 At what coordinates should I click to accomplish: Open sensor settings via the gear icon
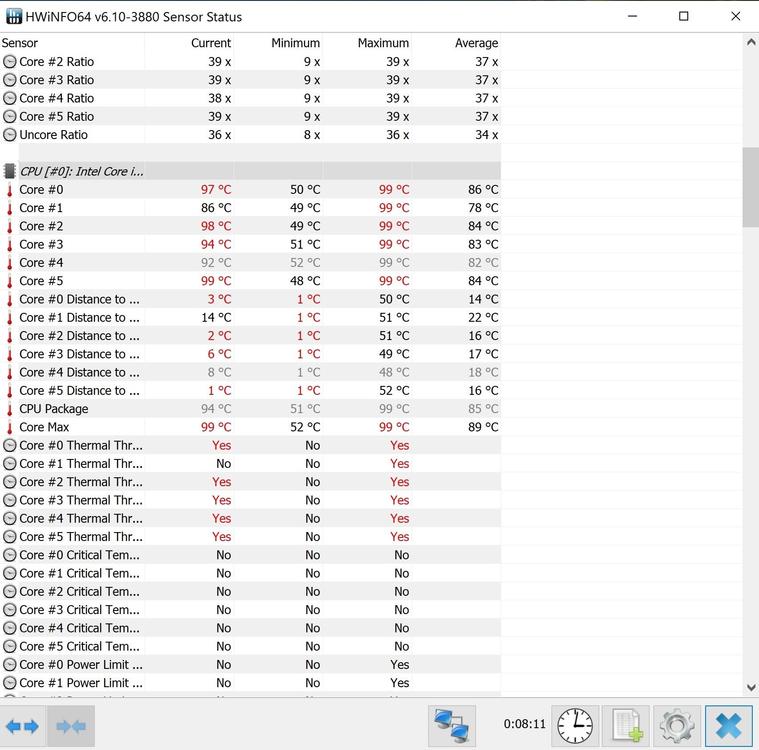[677, 726]
